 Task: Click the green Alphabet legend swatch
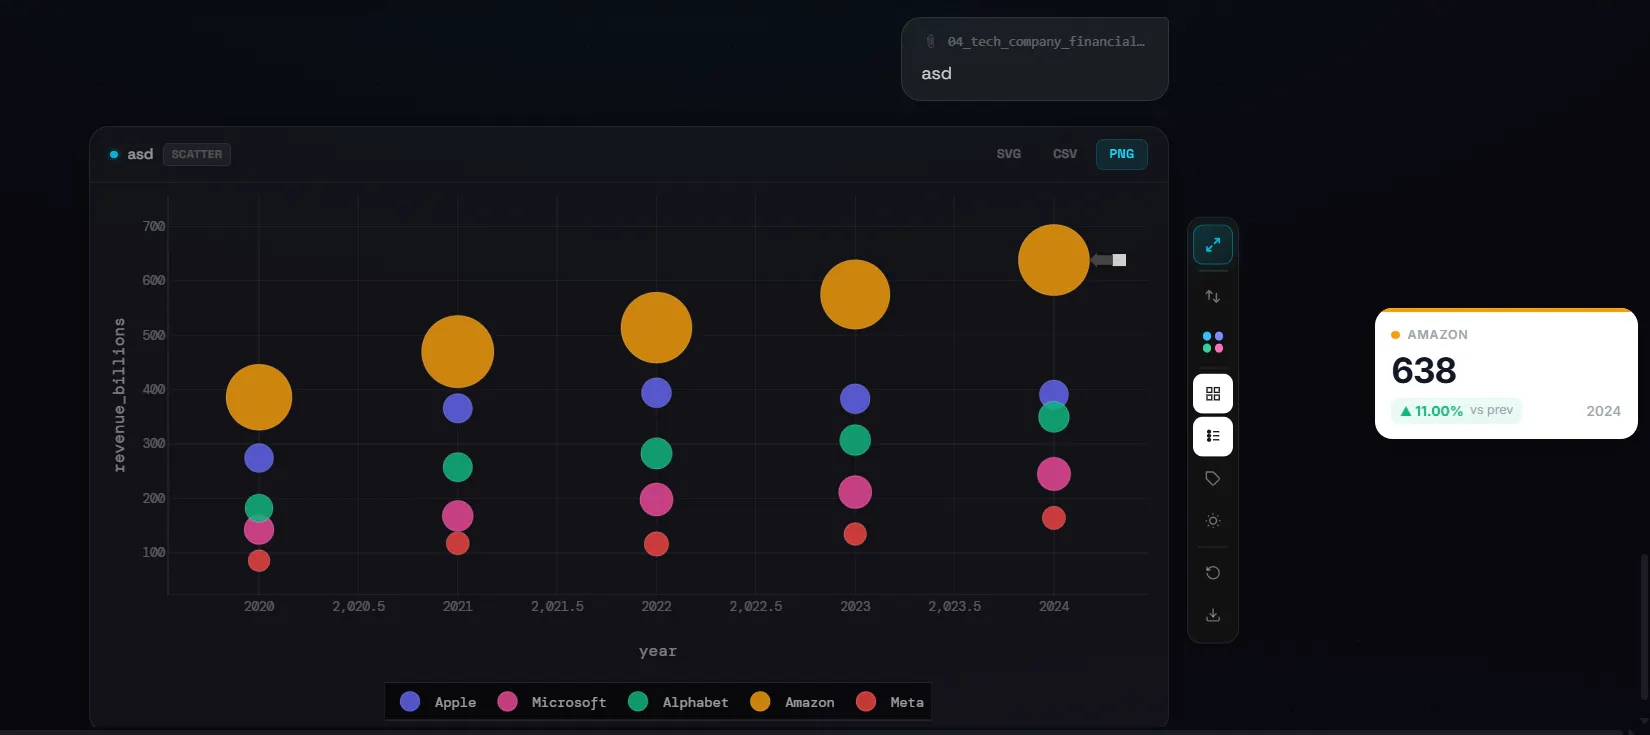tap(638, 702)
